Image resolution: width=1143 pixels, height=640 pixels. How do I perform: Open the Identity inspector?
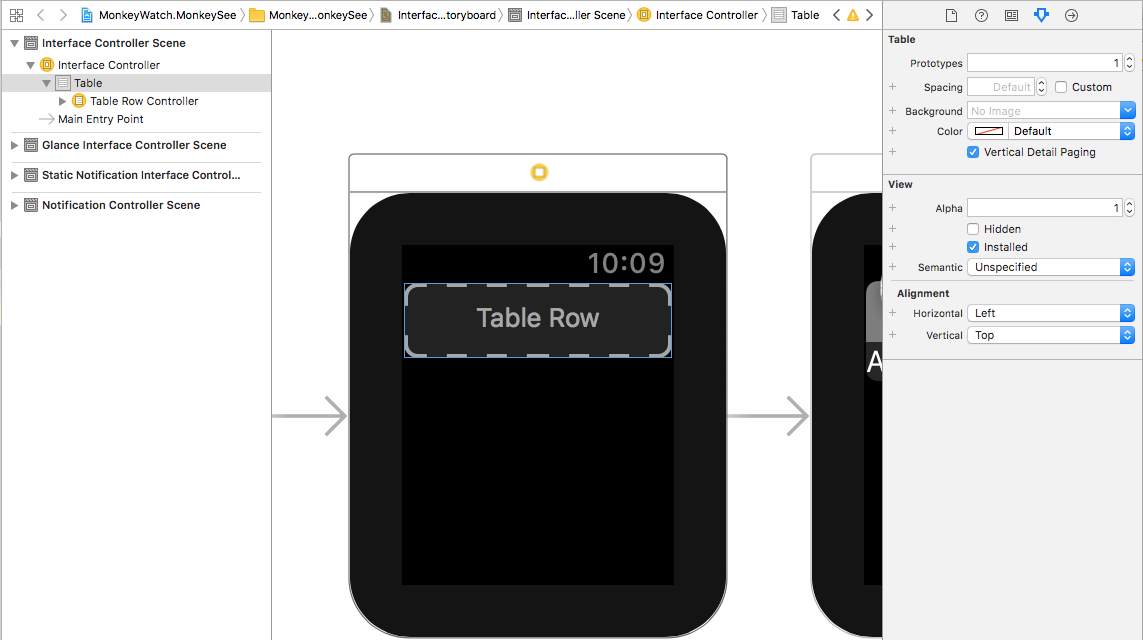point(1011,15)
